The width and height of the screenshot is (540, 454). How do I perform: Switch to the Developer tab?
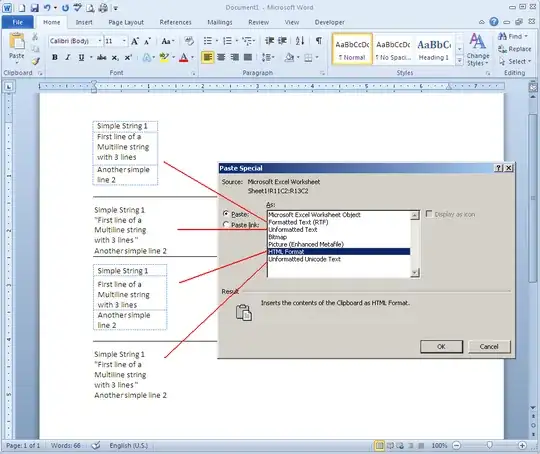point(329,22)
